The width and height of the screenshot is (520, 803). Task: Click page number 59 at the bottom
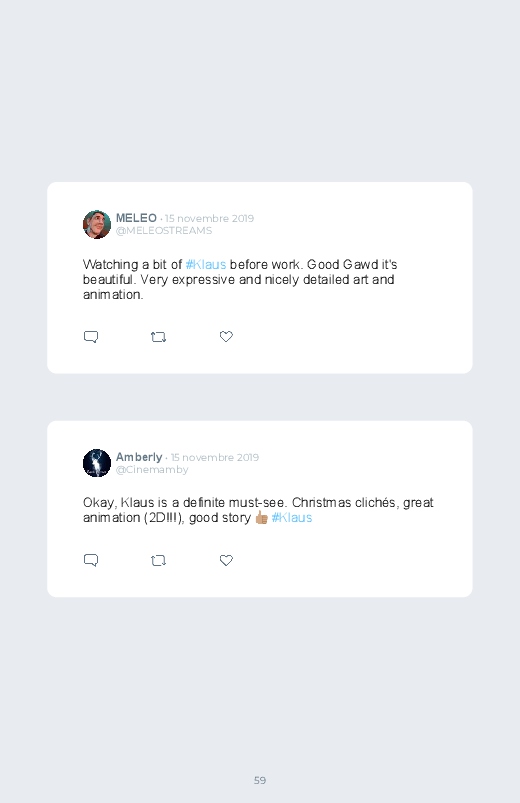(x=260, y=780)
